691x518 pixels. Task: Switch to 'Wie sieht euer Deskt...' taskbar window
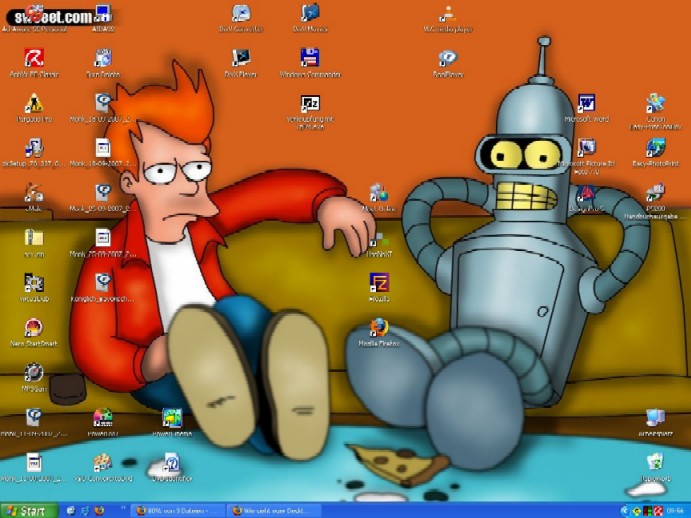coord(274,511)
